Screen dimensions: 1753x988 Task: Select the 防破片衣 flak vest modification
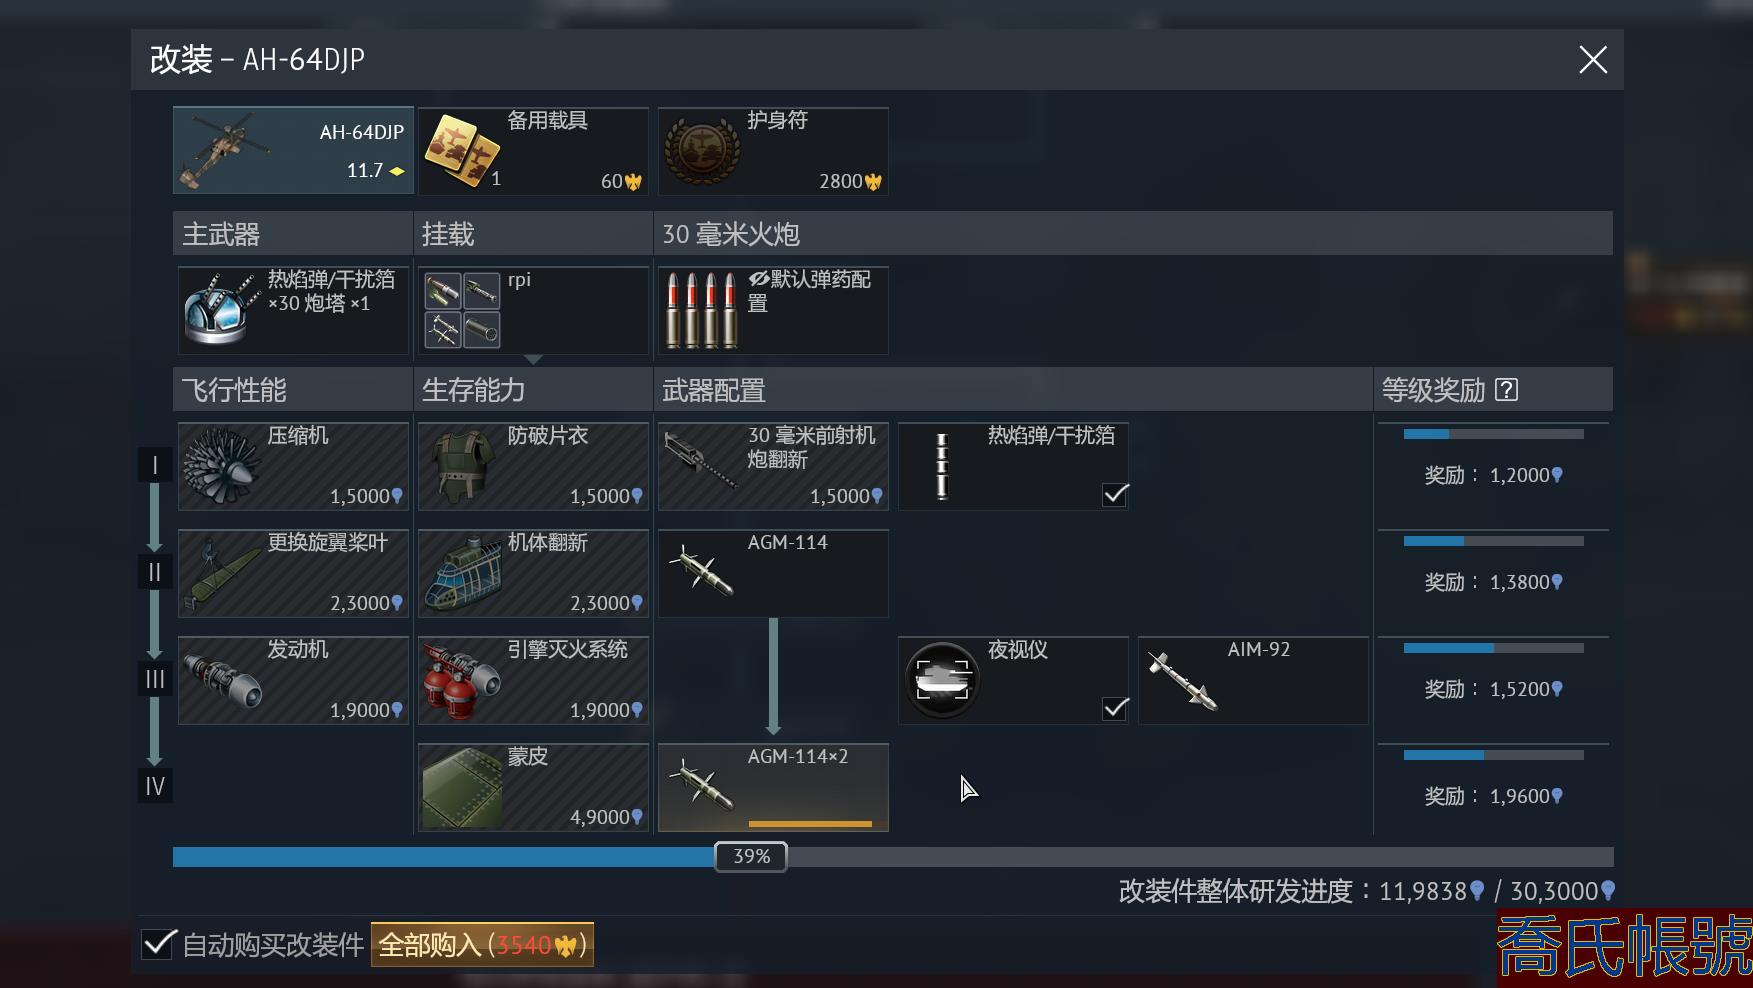[x=533, y=466]
